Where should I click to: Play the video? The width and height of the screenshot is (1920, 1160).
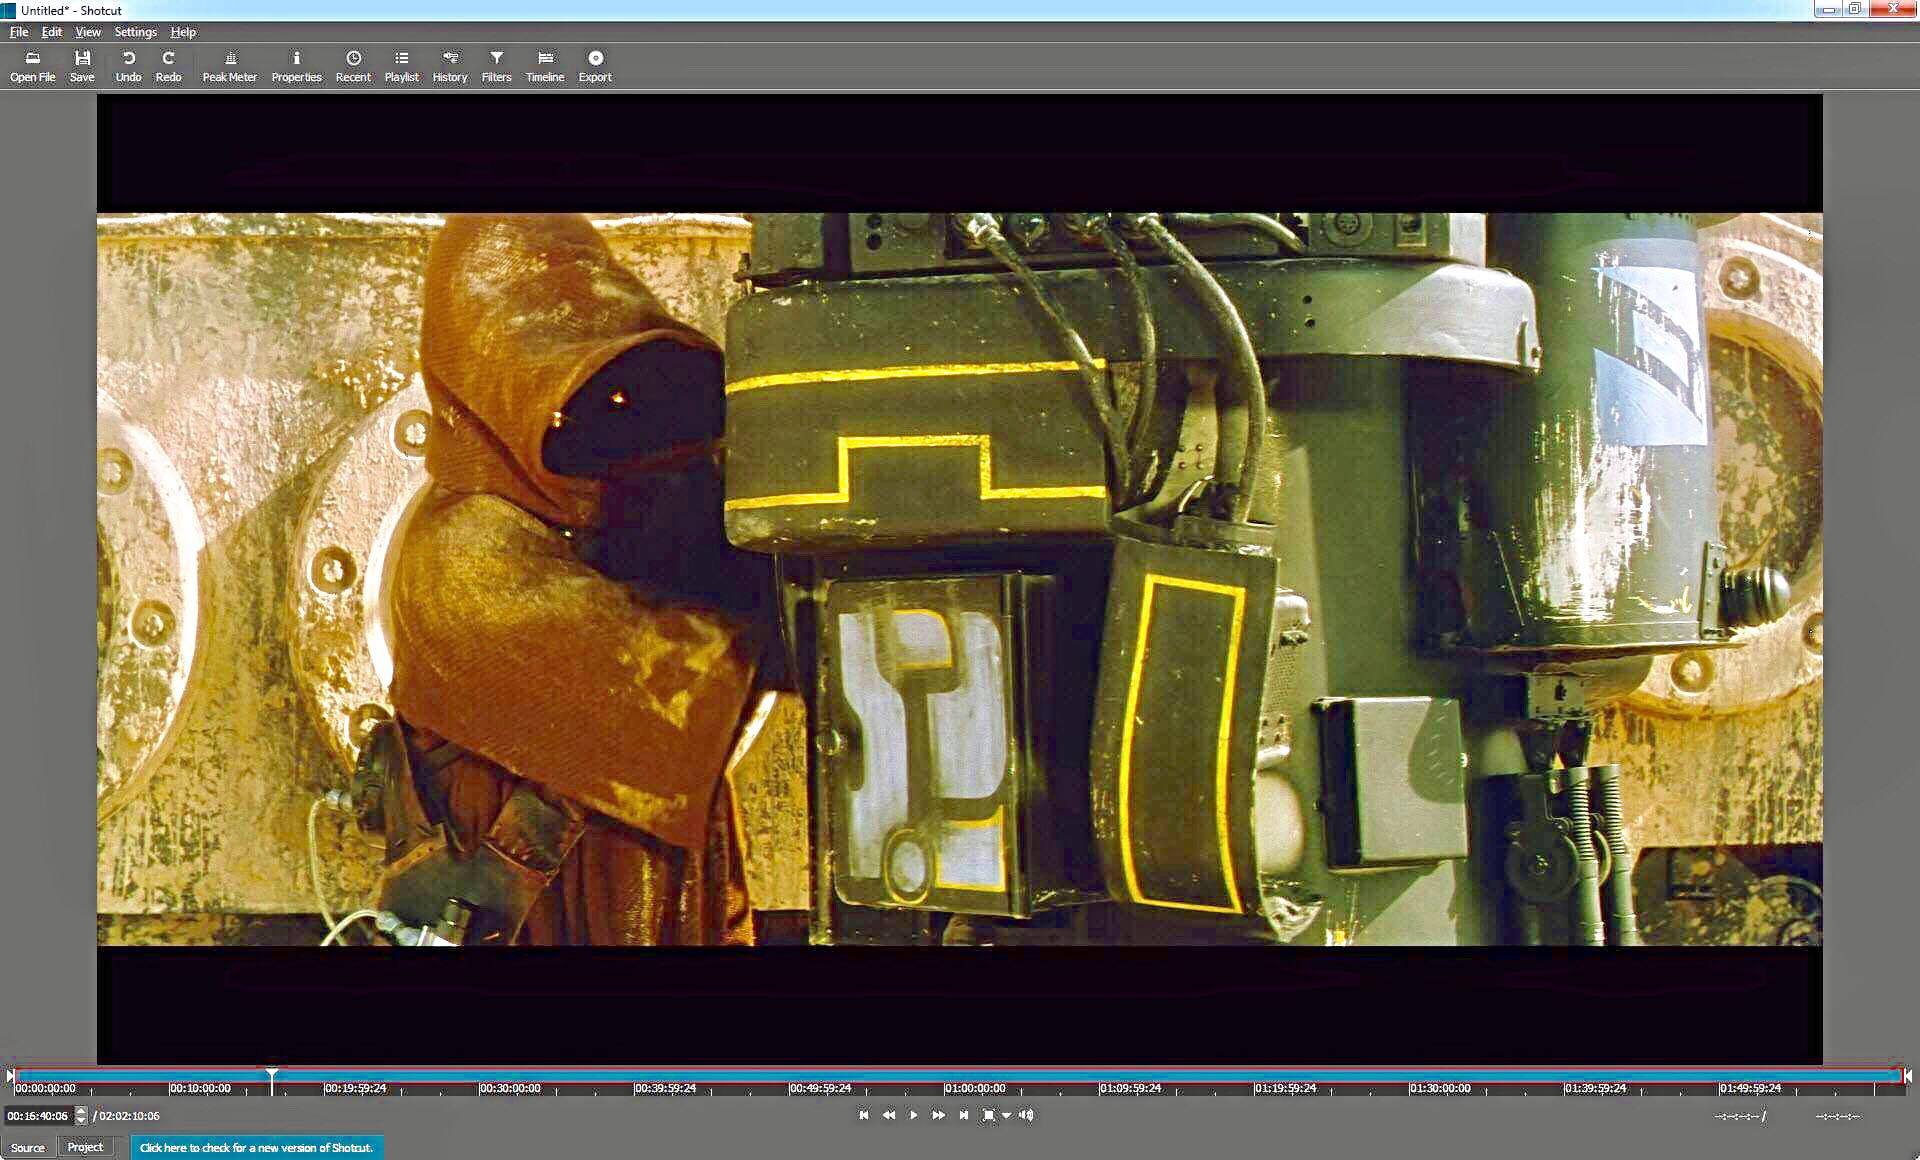[x=913, y=1115]
